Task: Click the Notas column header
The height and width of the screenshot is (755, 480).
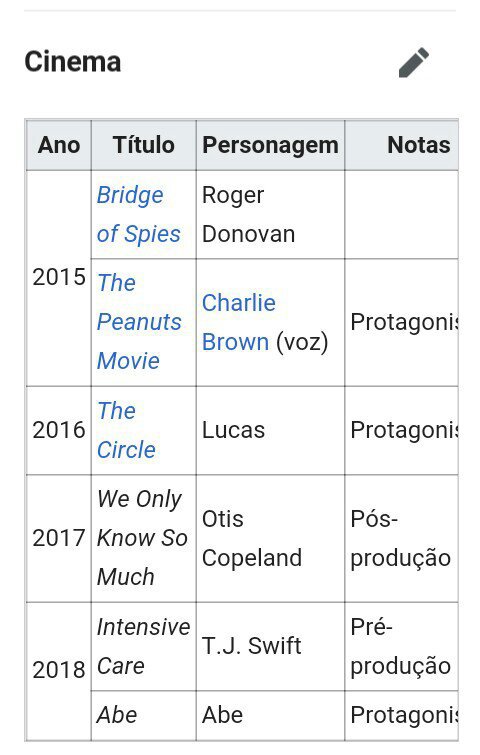Action: pos(402,145)
